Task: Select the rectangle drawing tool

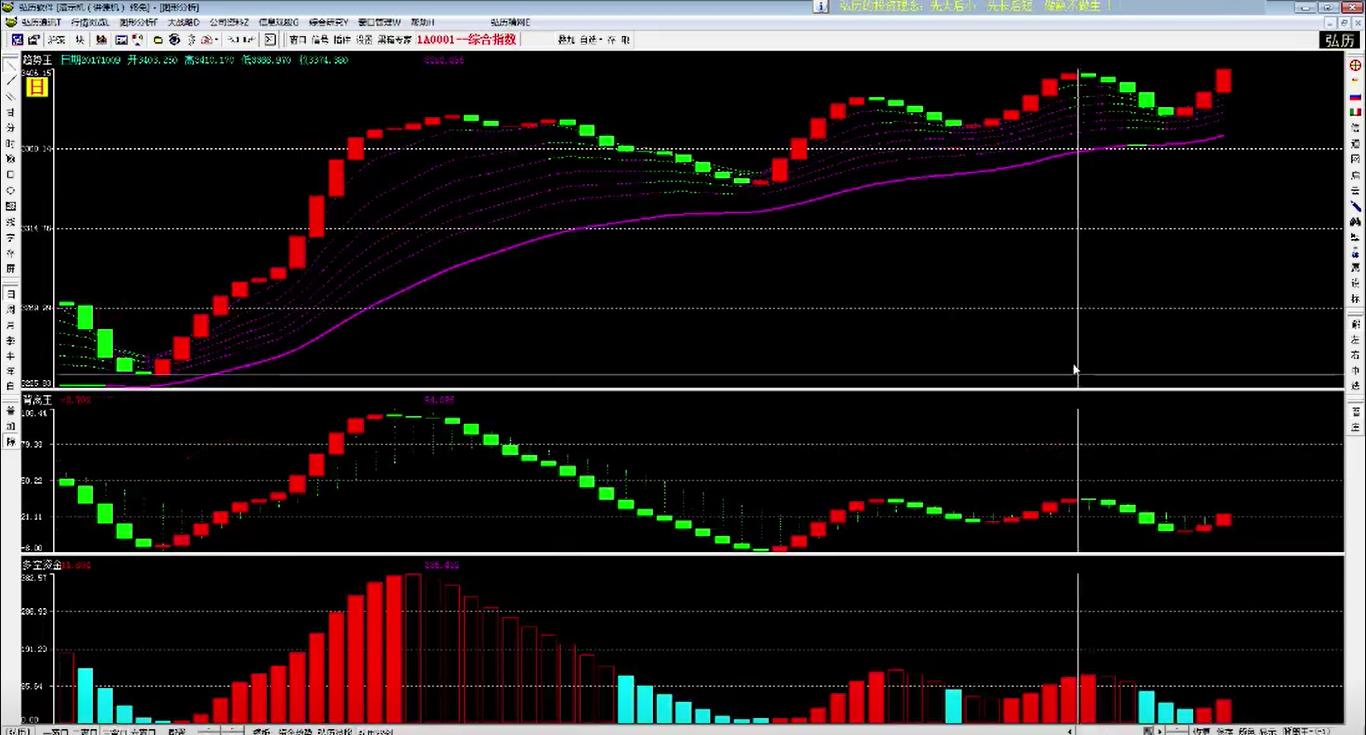Action: (x=10, y=174)
